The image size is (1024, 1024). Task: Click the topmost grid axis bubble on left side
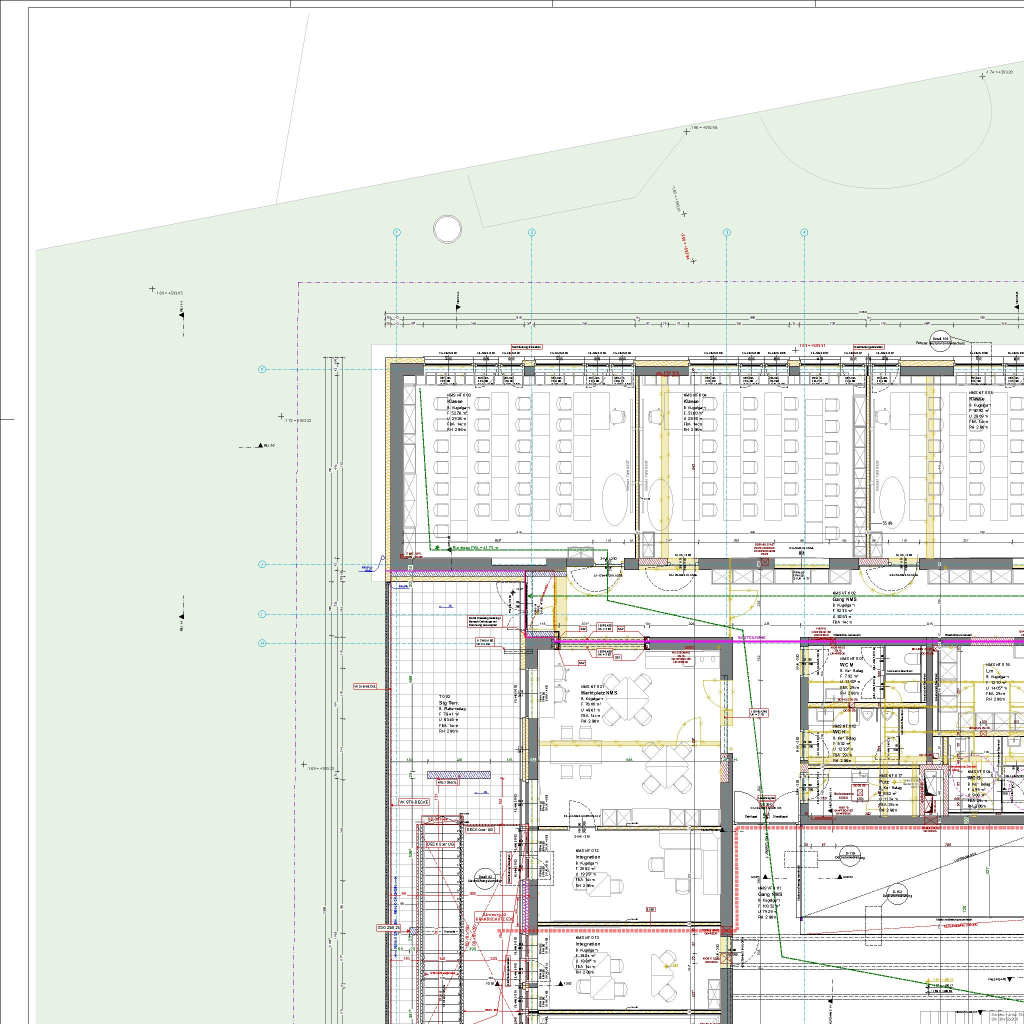(262, 370)
